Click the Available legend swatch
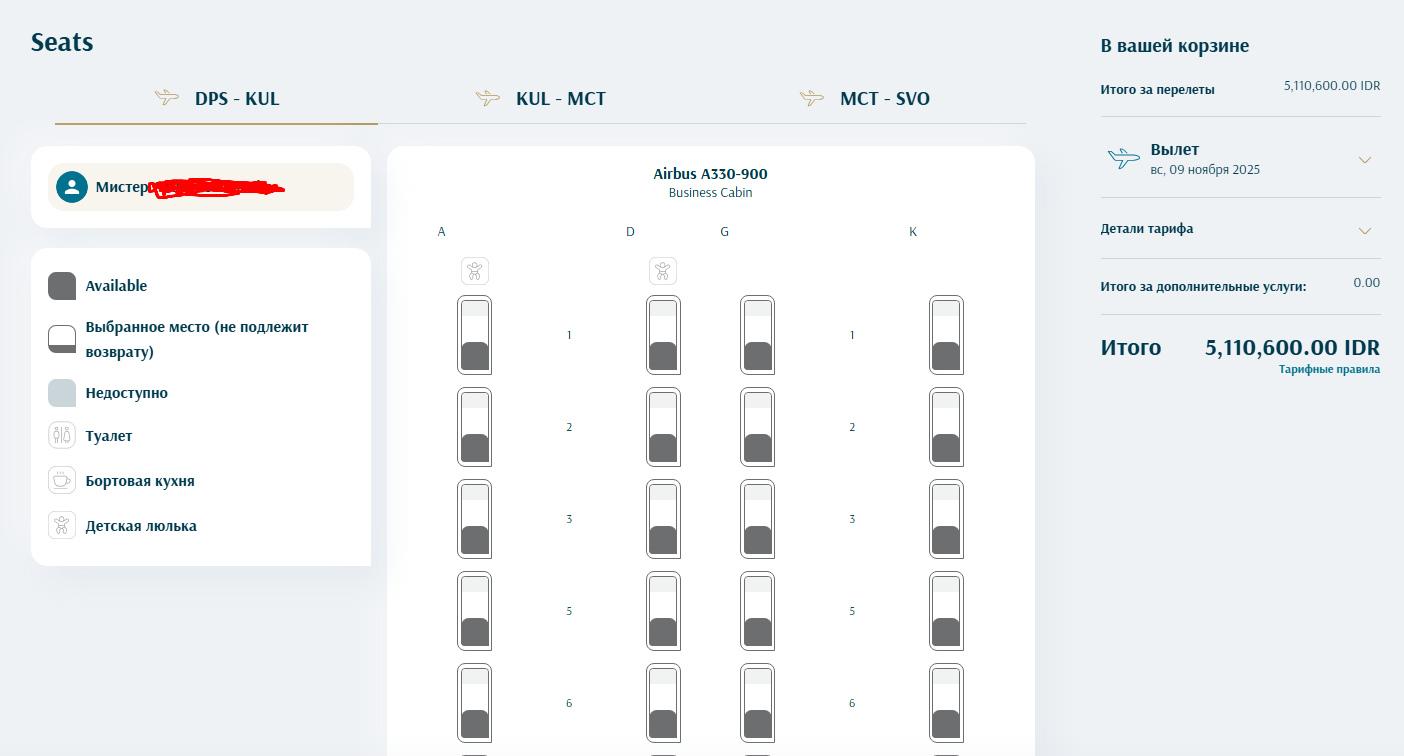Screen dimensions: 1404x756 pyautogui.click(x=62, y=286)
